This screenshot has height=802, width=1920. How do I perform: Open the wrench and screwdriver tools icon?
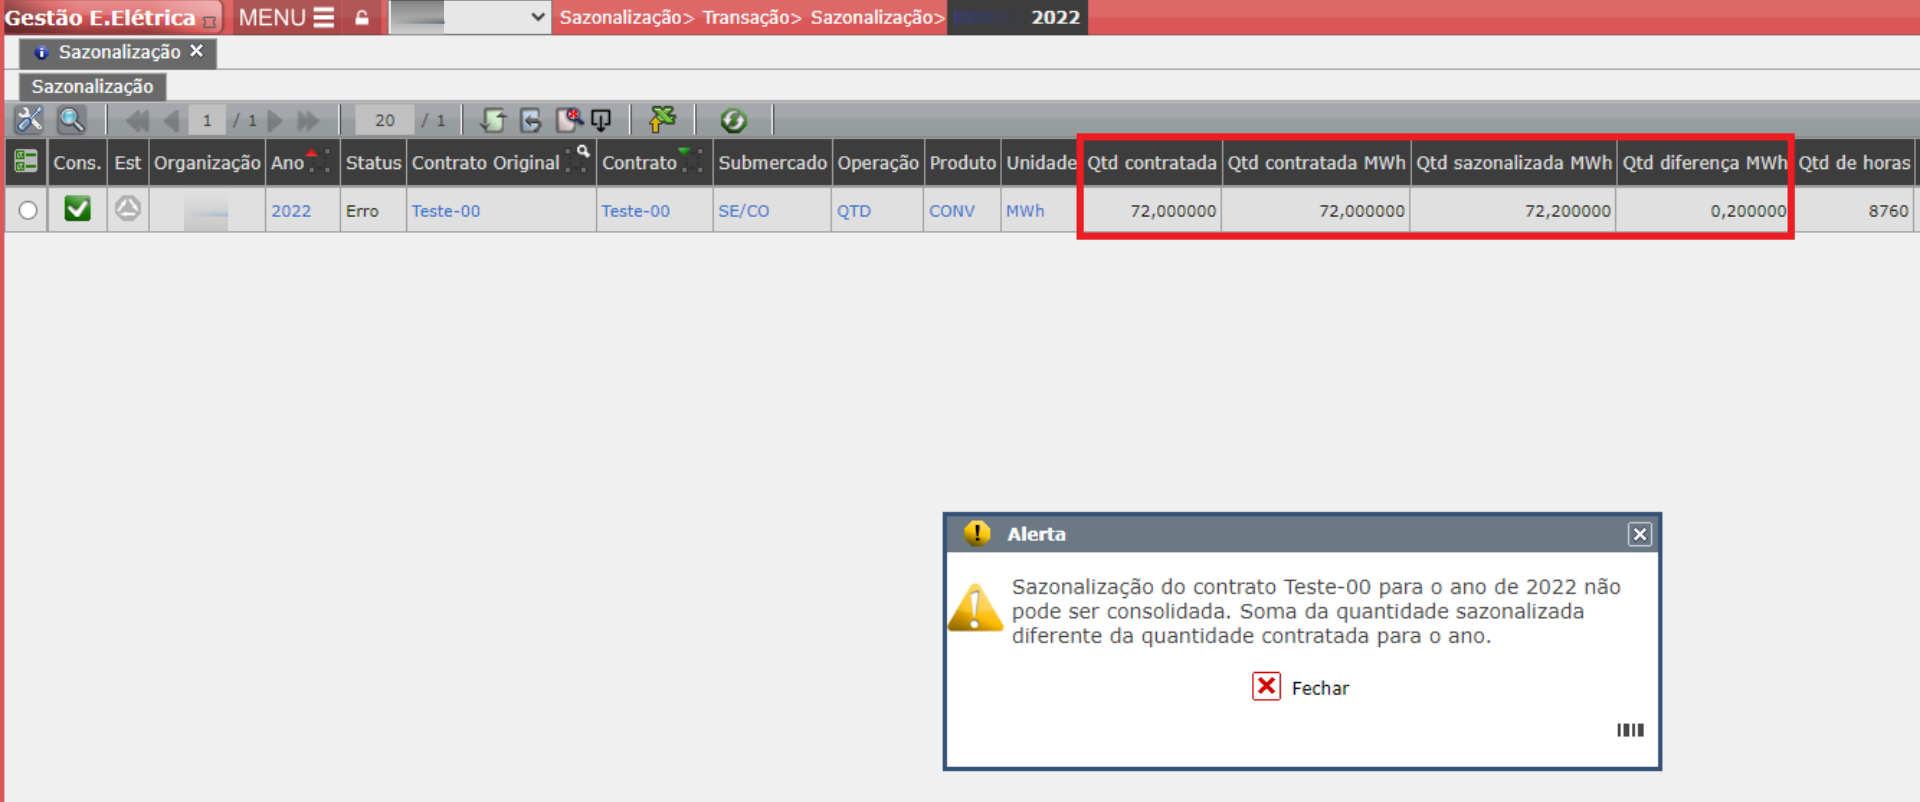click(29, 120)
